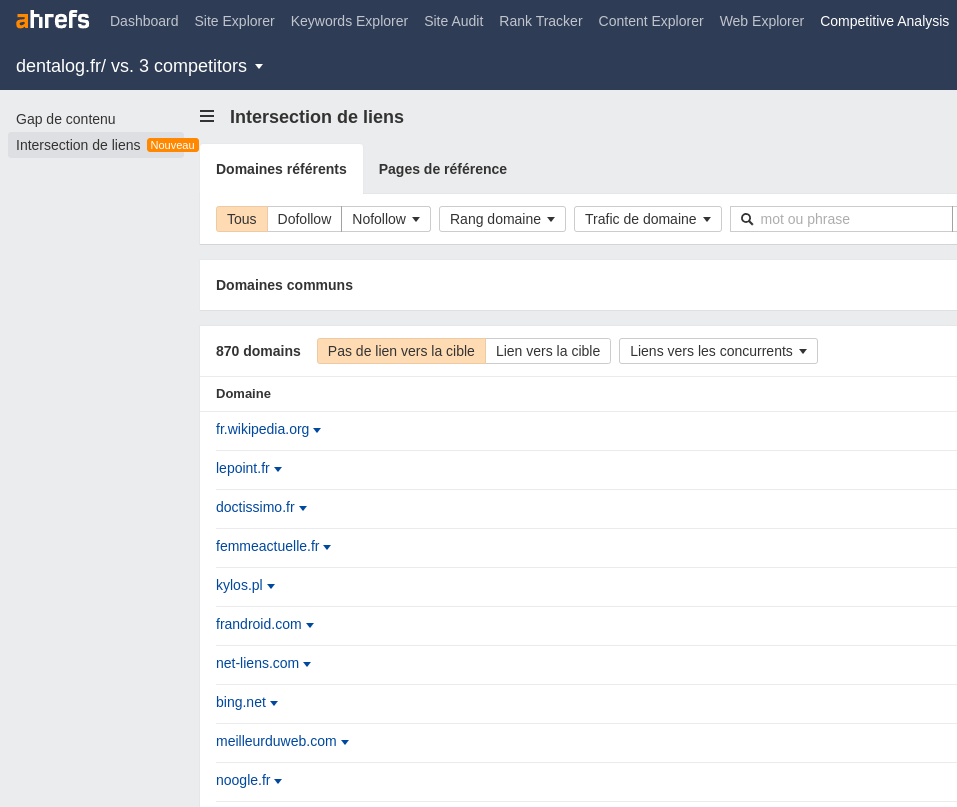This screenshot has height=807, width=957.
Task: Expand caret next to fr.wikipedia.org
Action: click(317, 430)
